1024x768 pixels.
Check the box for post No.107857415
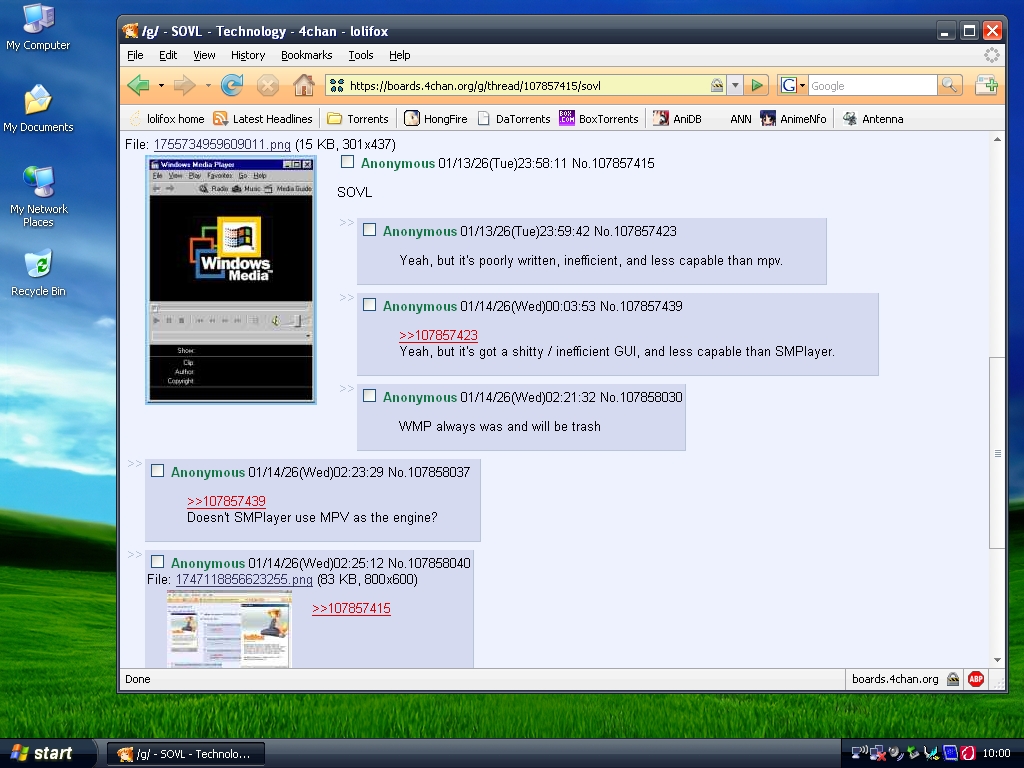pyautogui.click(x=347, y=162)
